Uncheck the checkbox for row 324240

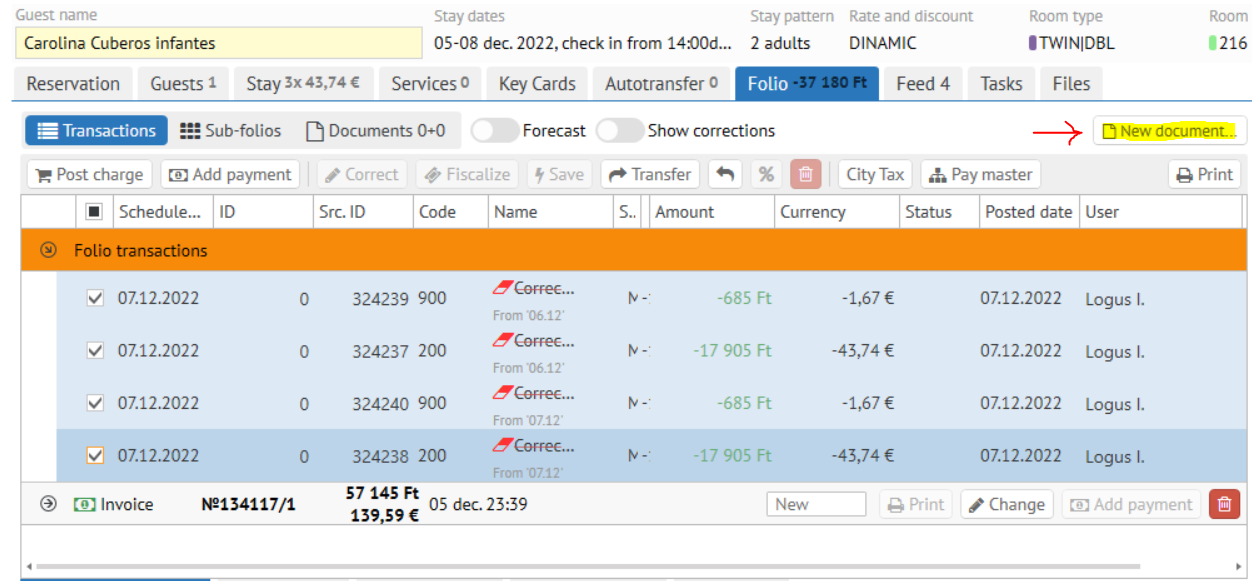pos(95,403)
